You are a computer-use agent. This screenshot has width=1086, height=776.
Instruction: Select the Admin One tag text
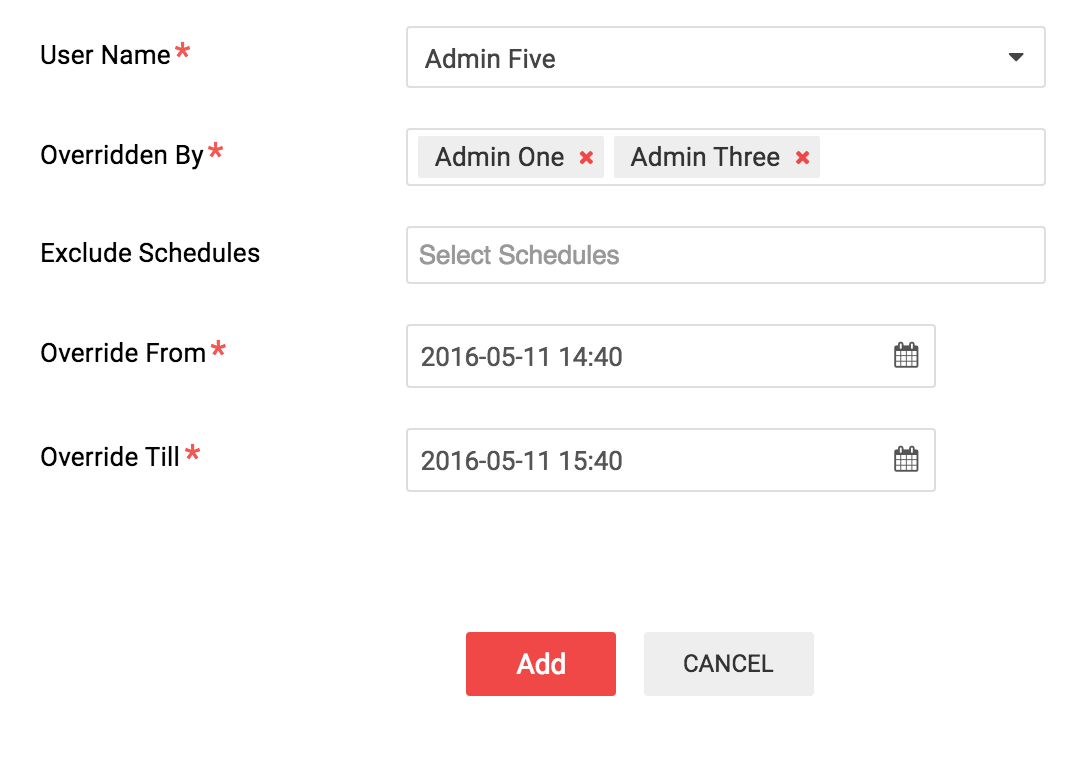point(499,157)
